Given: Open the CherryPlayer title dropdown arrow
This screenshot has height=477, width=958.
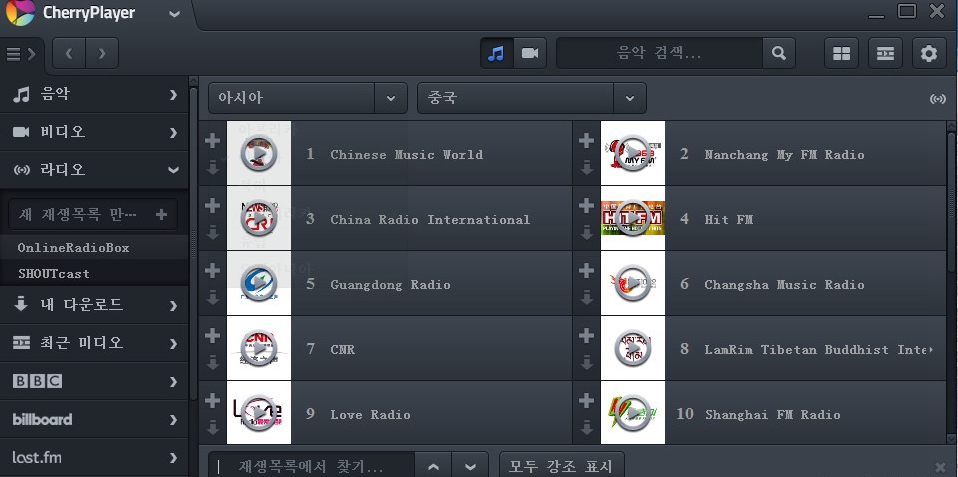Looking at the screenshot, I should tap(175, 13).
